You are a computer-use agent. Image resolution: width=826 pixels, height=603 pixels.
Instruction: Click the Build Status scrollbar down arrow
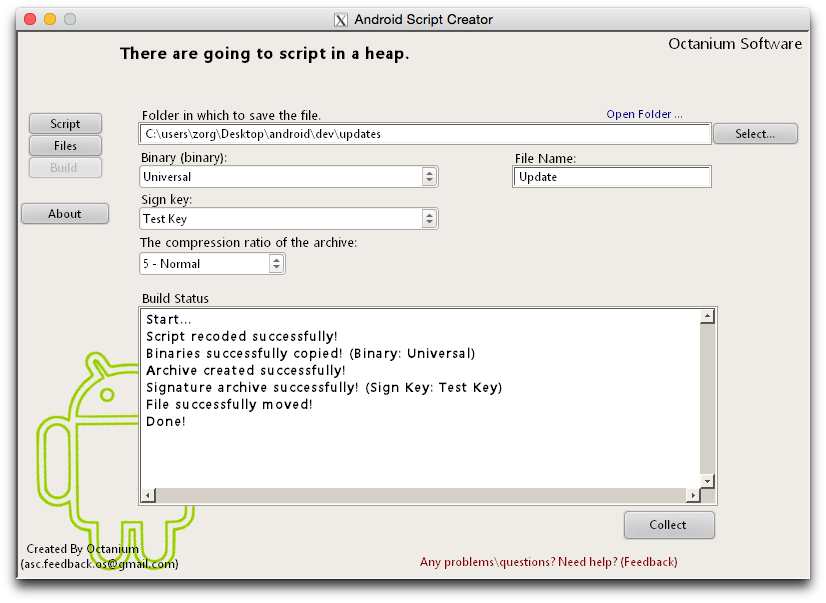(x=707, y=481)
